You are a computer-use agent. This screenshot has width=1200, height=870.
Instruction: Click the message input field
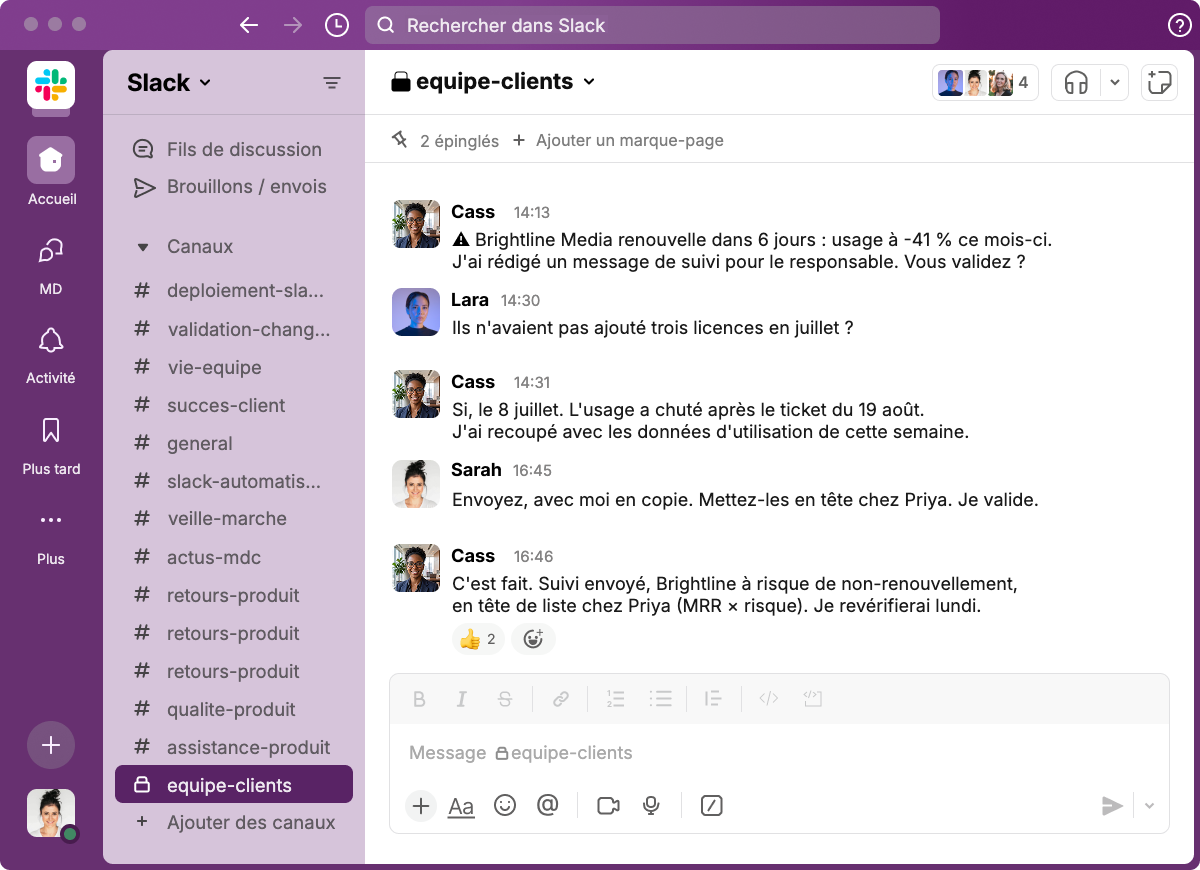point(779,753)
